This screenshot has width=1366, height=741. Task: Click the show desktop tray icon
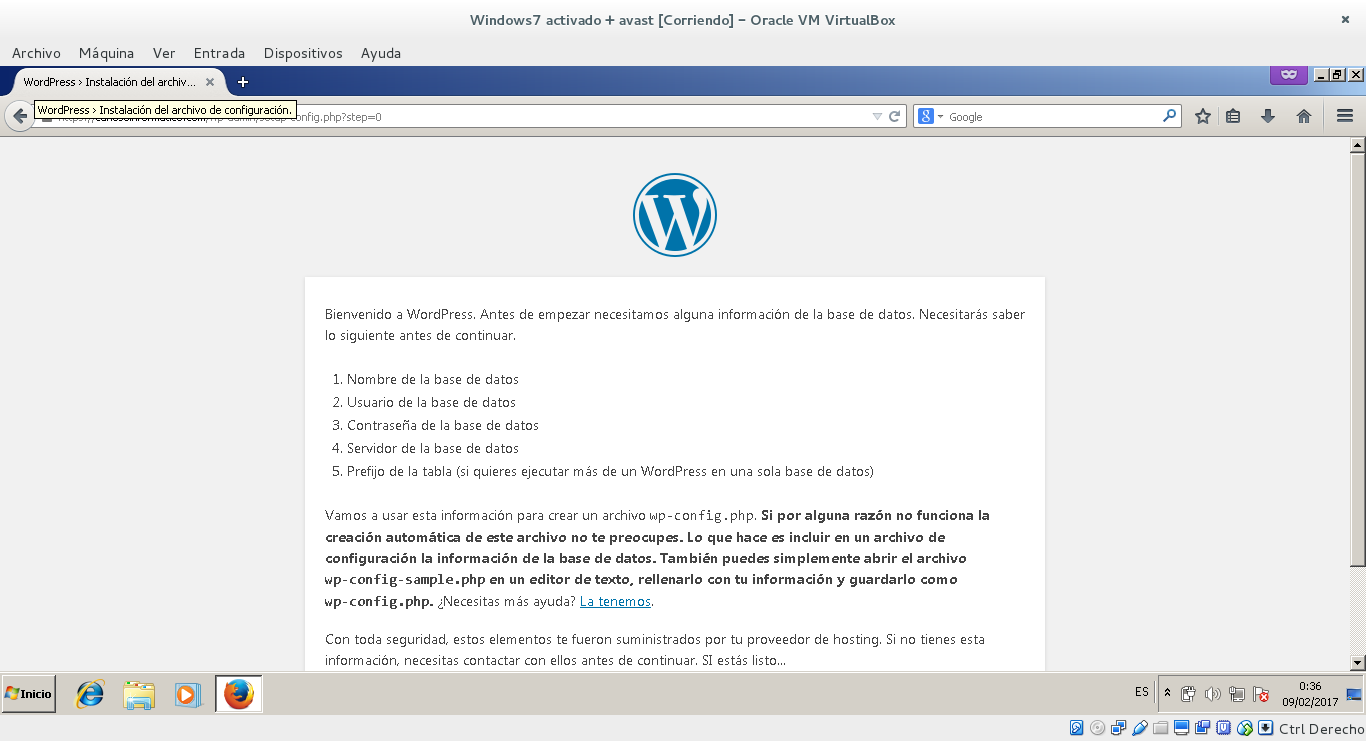tap(1354, 694)
